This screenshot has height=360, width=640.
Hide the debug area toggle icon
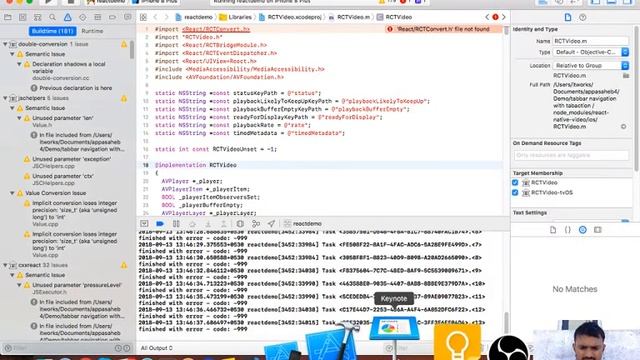144,224
